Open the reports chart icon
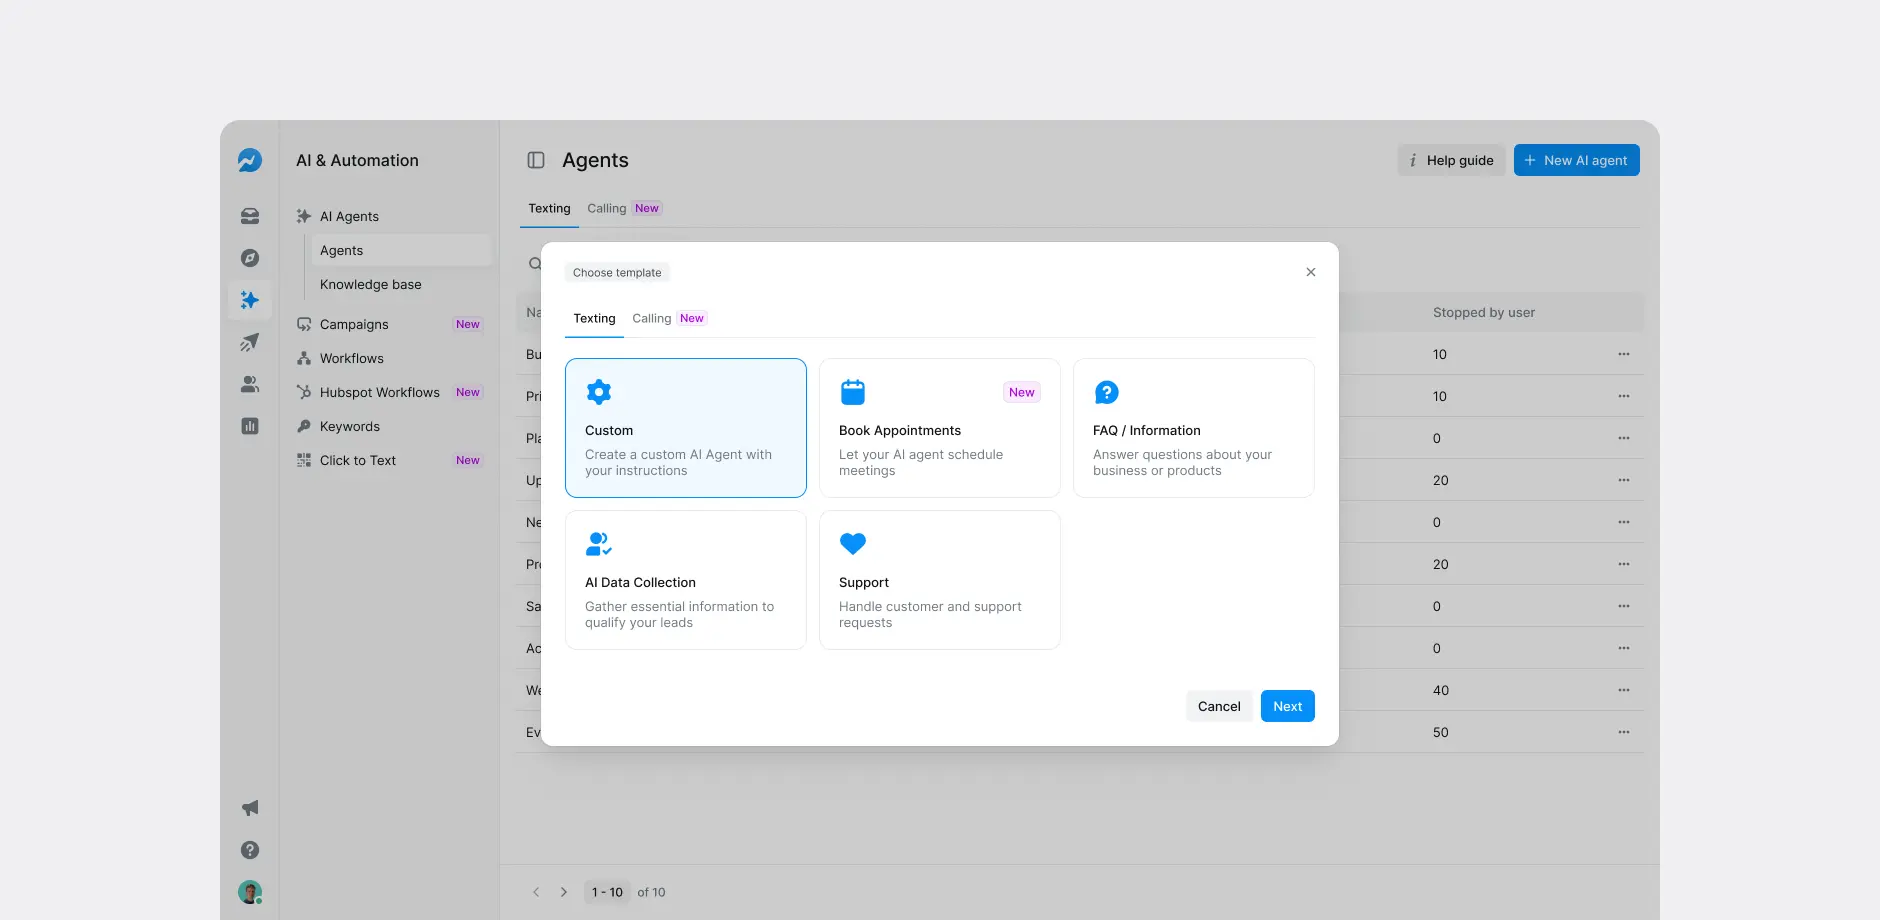Viewport: 1880px width, 920px height. (250, 426)
